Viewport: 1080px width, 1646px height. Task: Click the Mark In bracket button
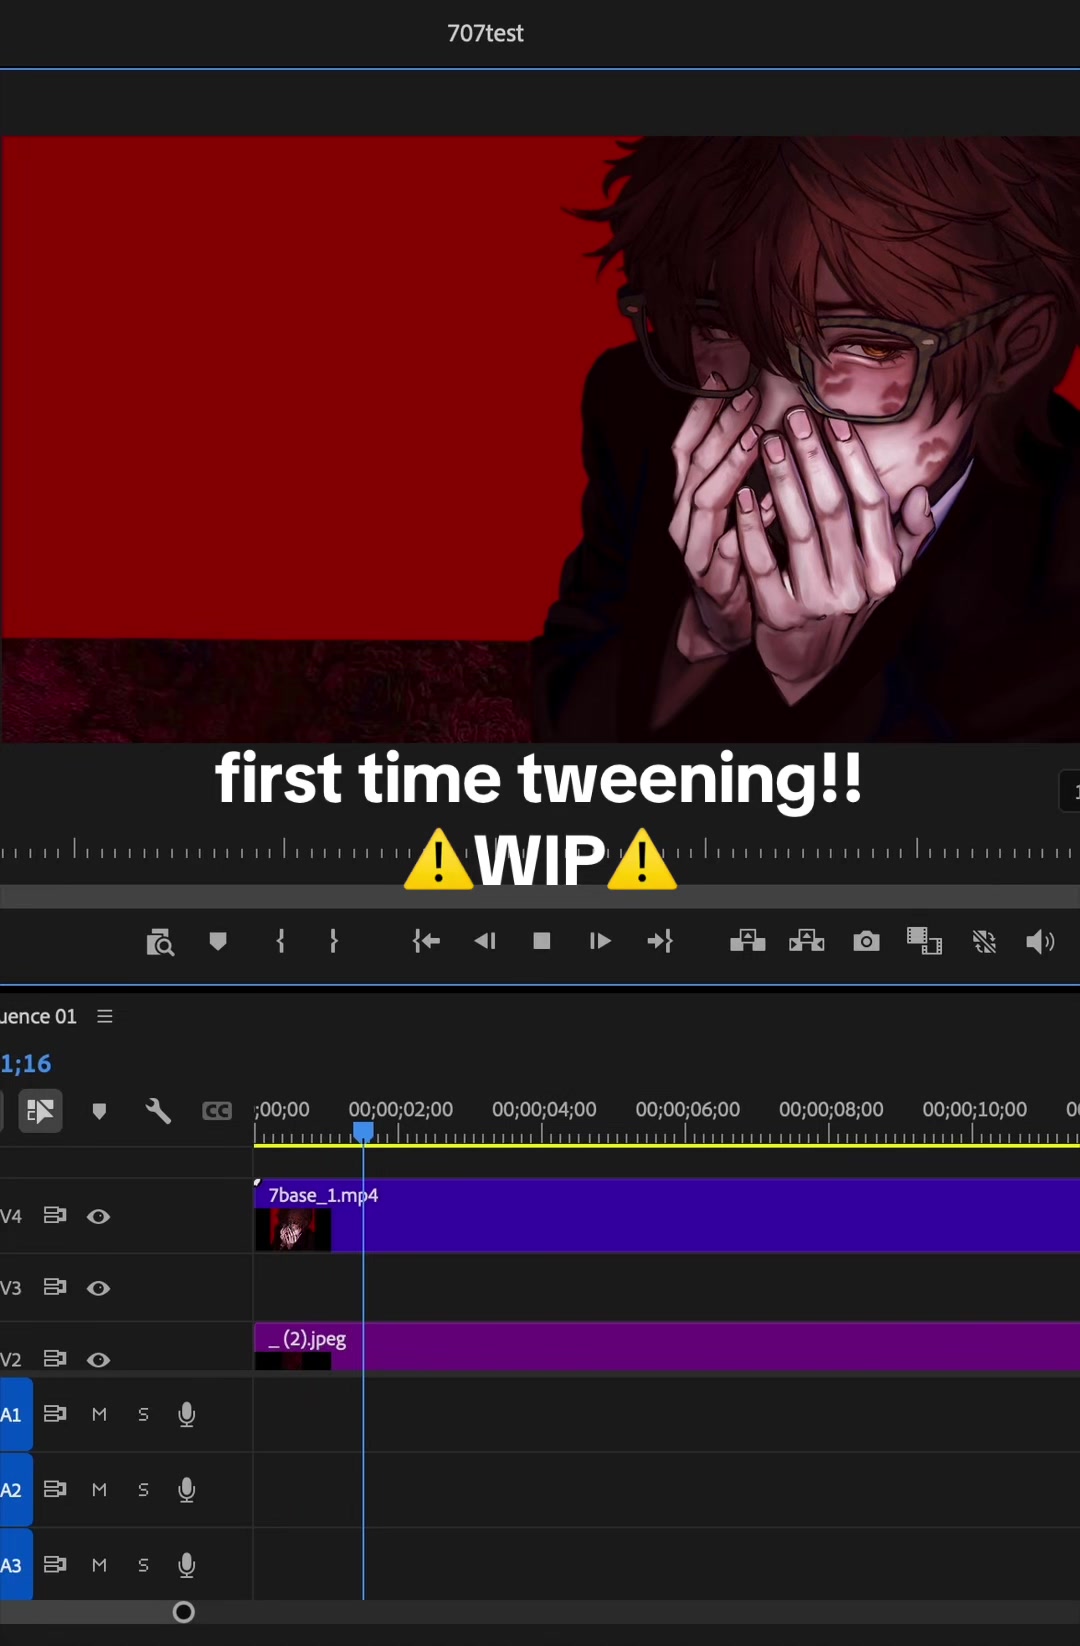[x=281, y=941]
